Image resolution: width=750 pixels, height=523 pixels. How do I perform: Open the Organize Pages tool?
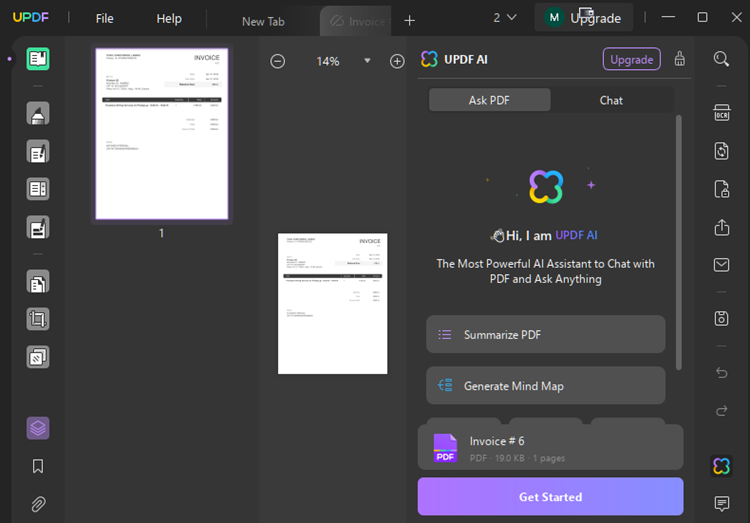click(38, 282)
